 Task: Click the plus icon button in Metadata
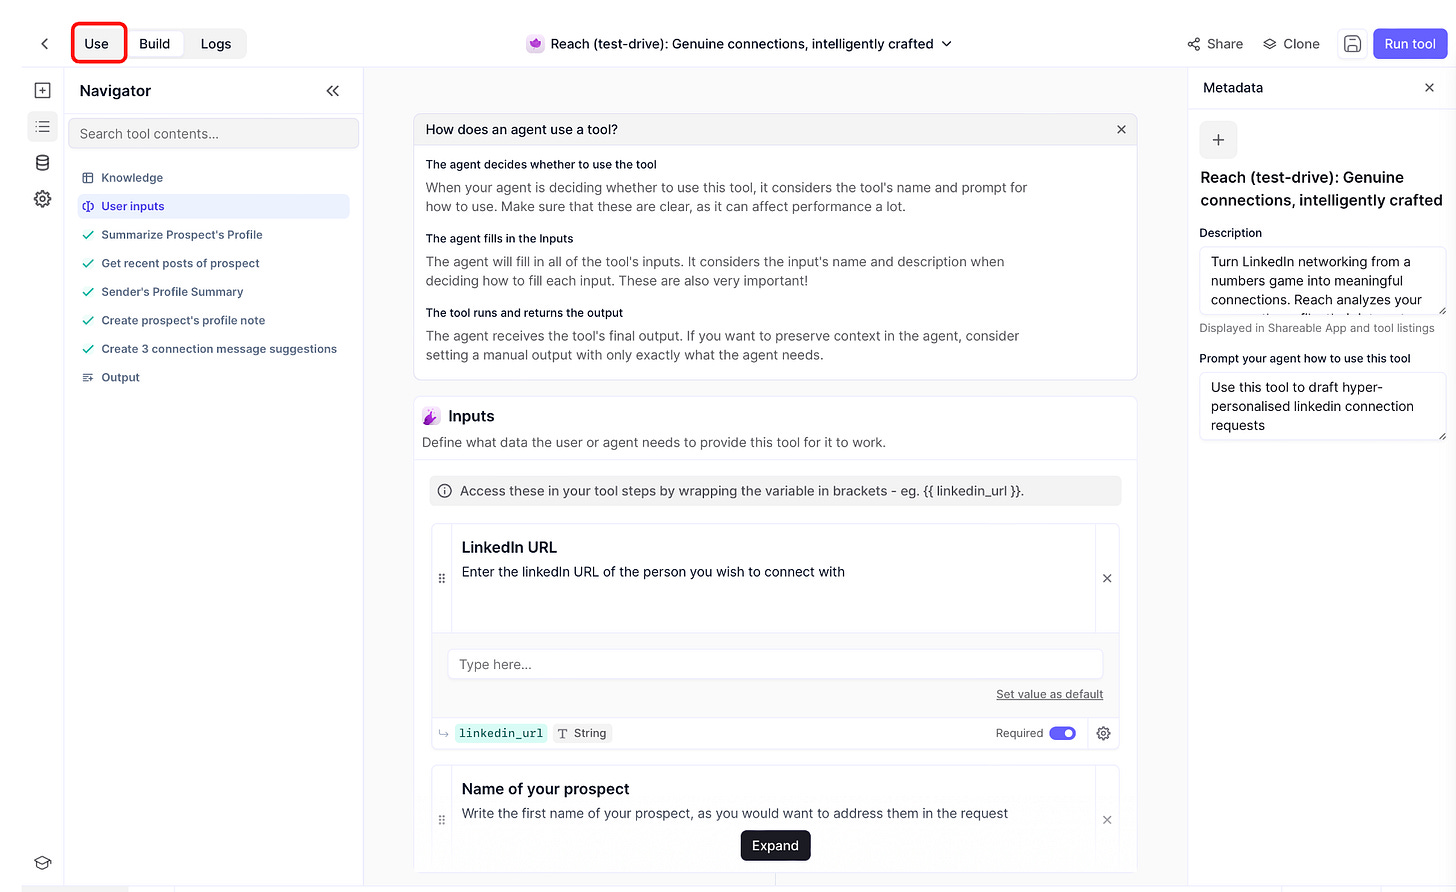point(1218,140)
